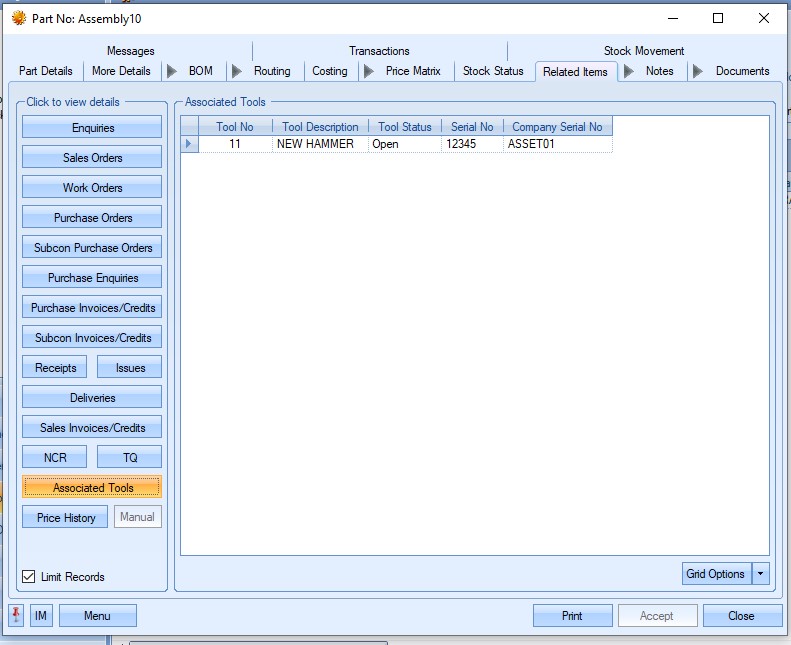Click the IM button beside the pin
The width and height of the screenshot is (791, 645).
click(x=41, y=616)
